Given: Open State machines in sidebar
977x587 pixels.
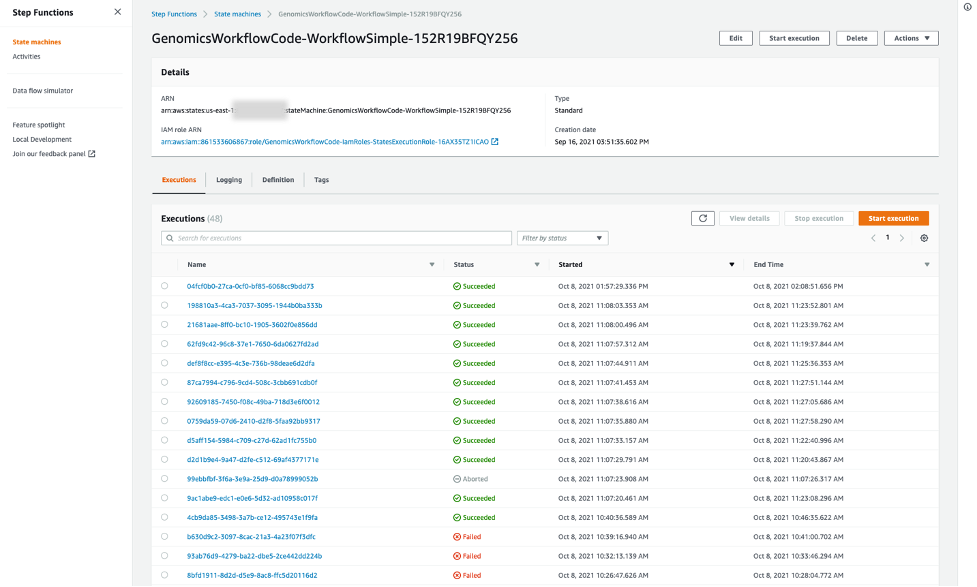Looking at the screenshot, I should (x=37, y=42).
